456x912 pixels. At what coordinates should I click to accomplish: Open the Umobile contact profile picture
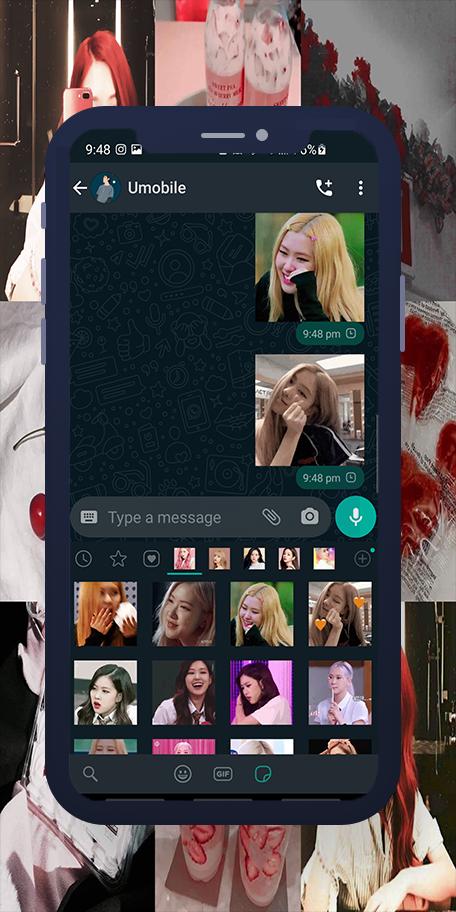point(106,188)
